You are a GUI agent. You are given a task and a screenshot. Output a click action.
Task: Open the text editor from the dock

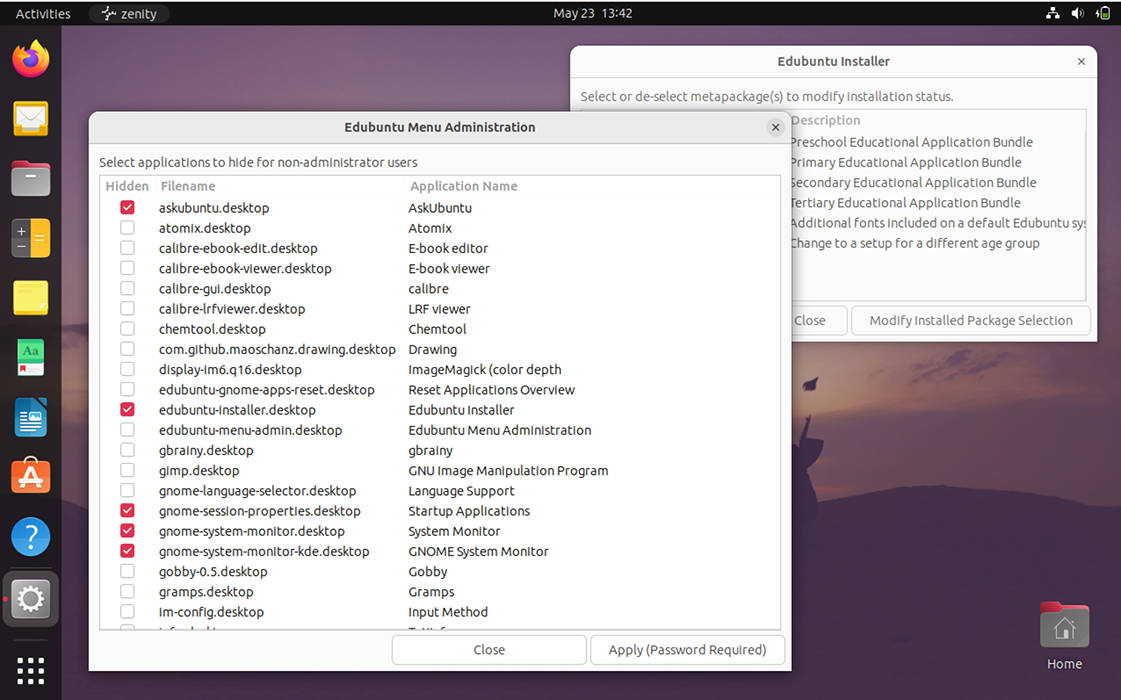click(x=30, y=298)
